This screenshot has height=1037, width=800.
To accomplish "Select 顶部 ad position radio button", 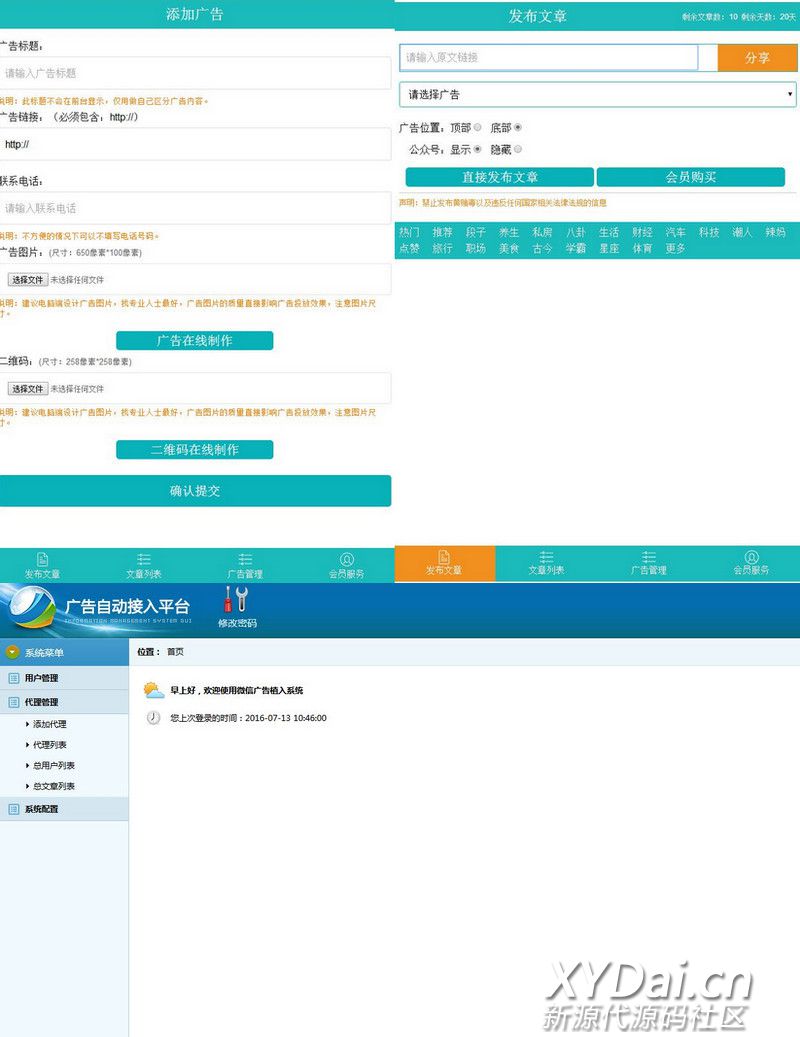I will [477, 128].
